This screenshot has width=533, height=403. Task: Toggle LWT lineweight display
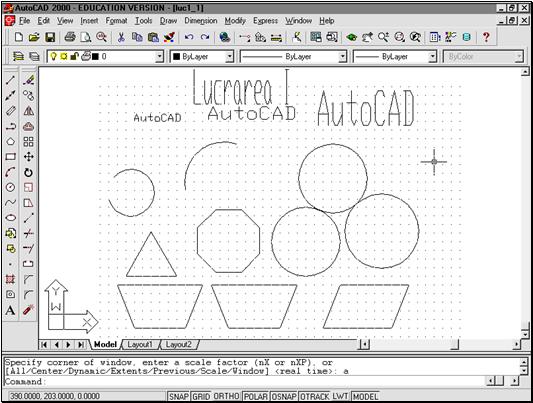340,396
